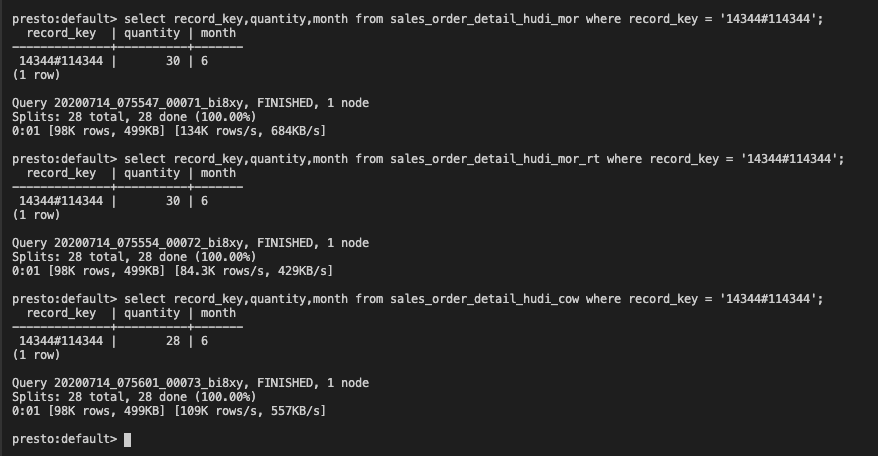
Task: Click the month column header of the last result
Action: [218, 313]
